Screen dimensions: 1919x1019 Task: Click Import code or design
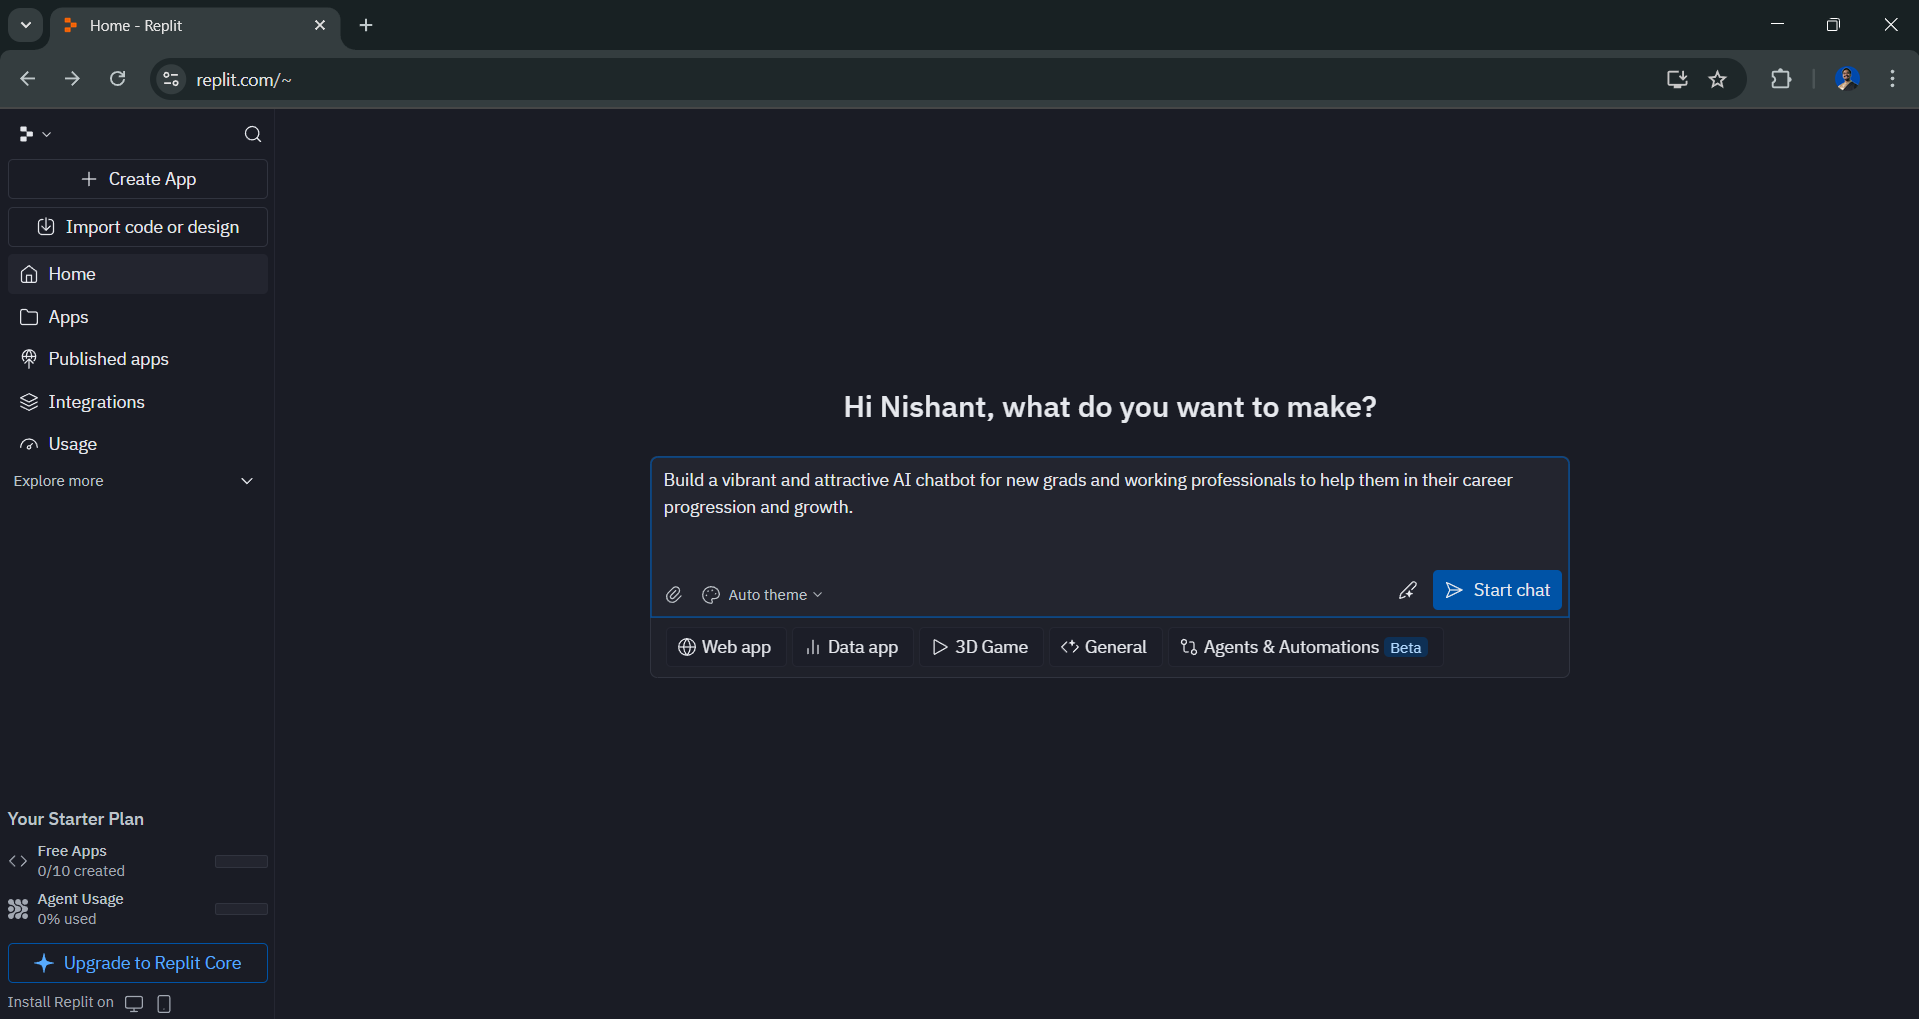(x=138, y=227)
